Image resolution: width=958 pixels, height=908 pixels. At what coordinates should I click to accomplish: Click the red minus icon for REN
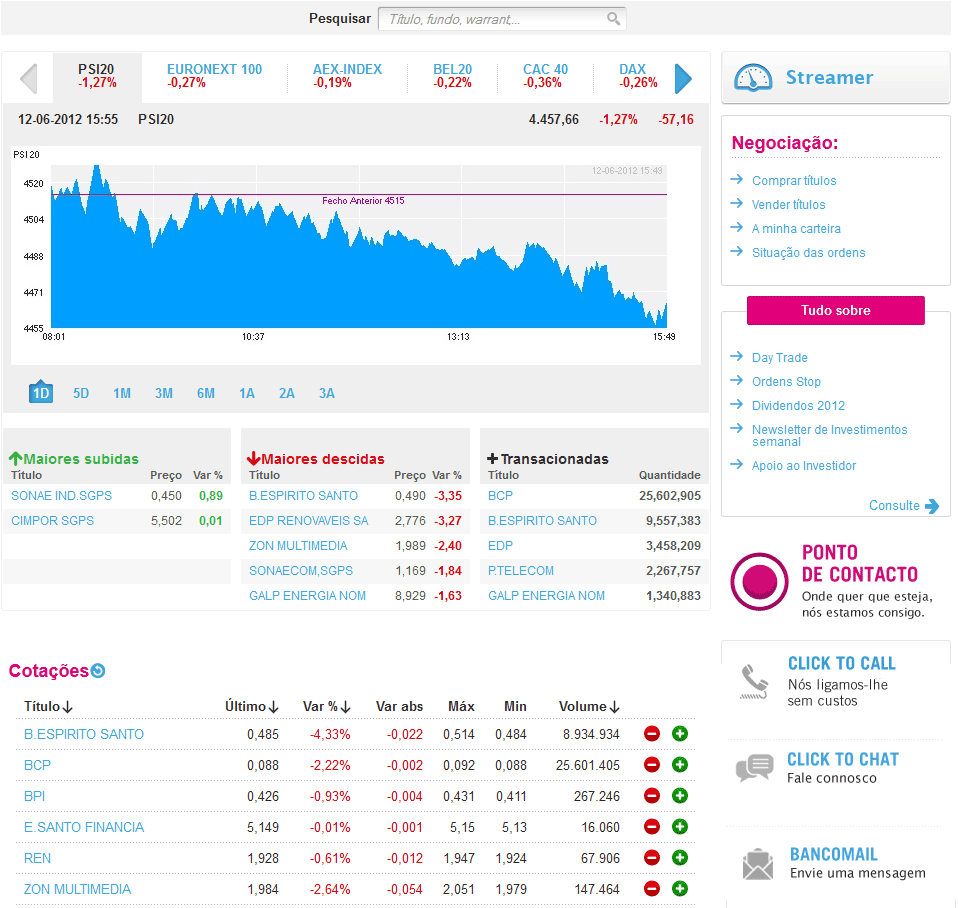652,858
